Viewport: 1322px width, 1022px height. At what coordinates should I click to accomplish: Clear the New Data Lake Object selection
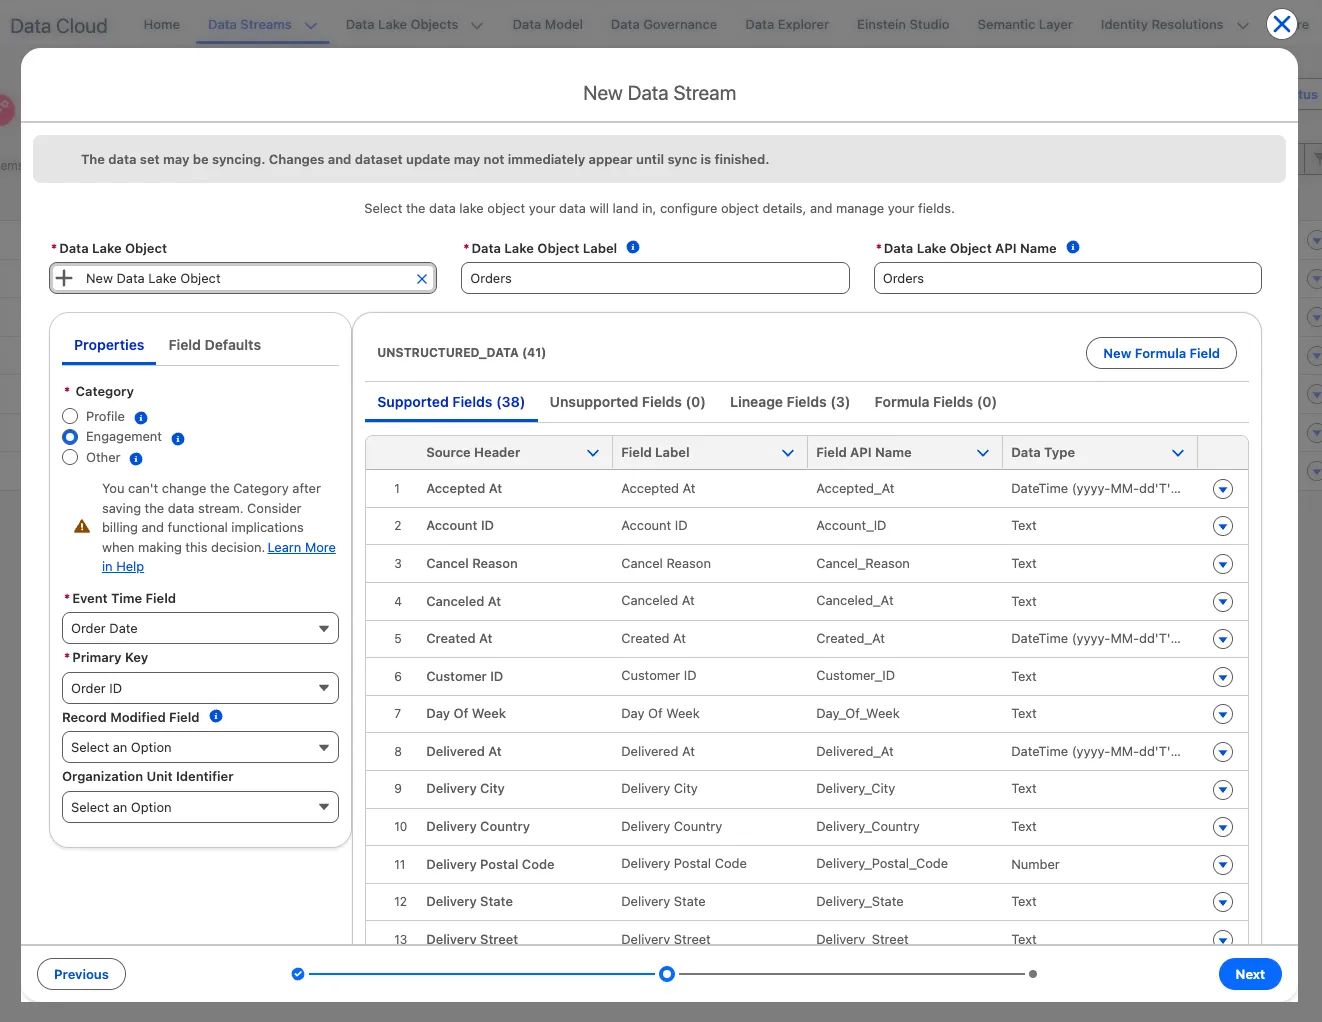coord(422,279)
